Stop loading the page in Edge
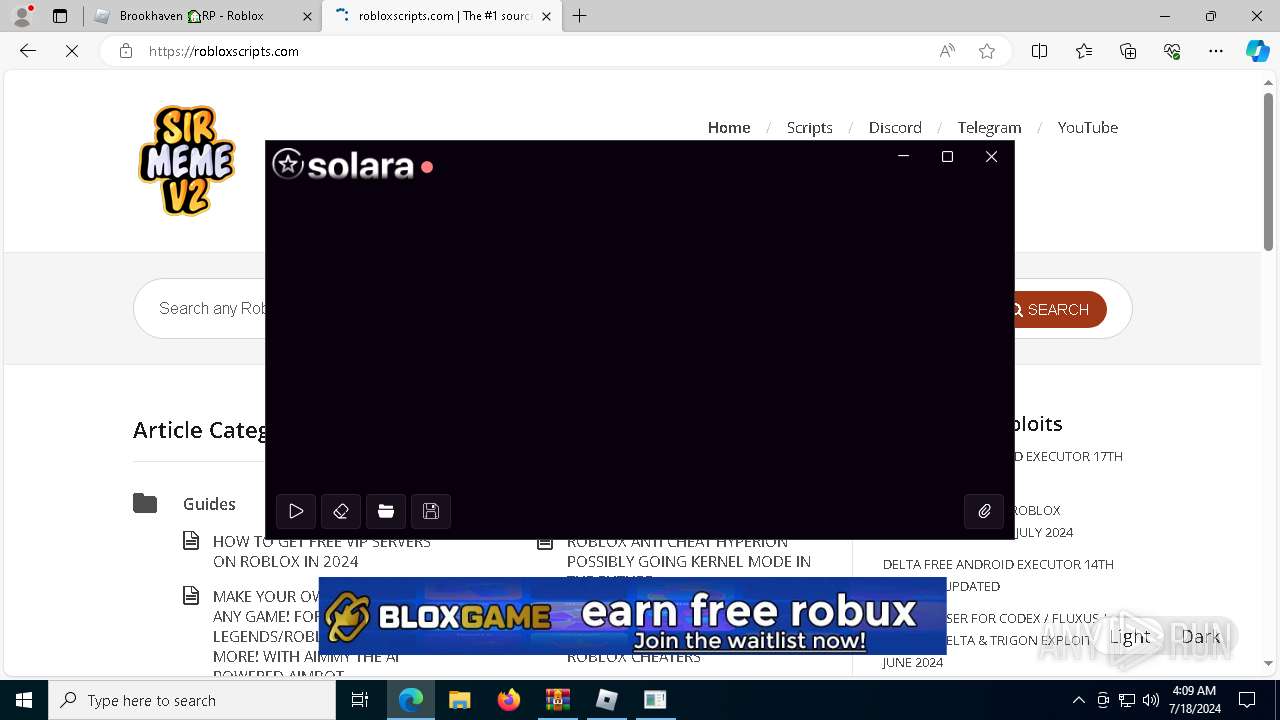This screenshot has width=1280, height=720. tap(72, 51)
